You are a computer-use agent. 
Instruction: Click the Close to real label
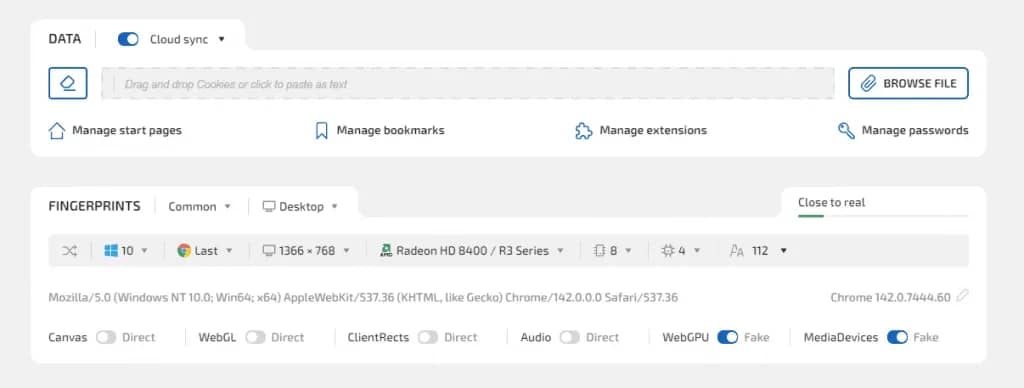click(831, 202)
